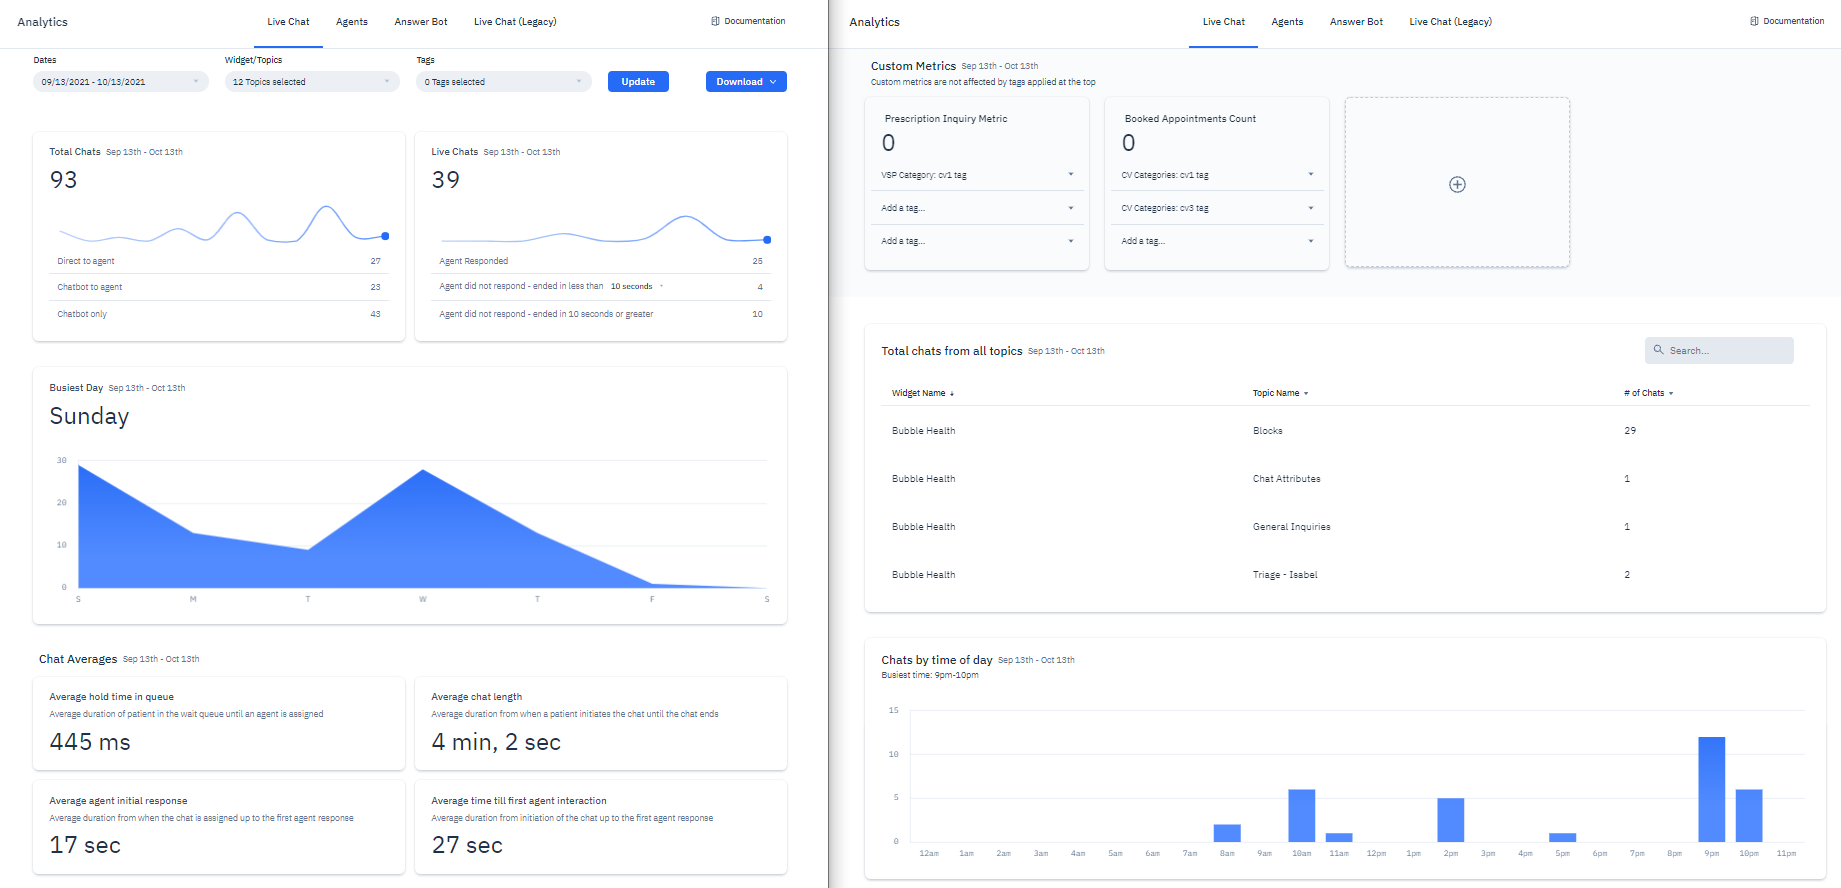Screen dimensions: 1841x888
Task: Click the 10pm bar in time chart
Action: click(1748, 816)
